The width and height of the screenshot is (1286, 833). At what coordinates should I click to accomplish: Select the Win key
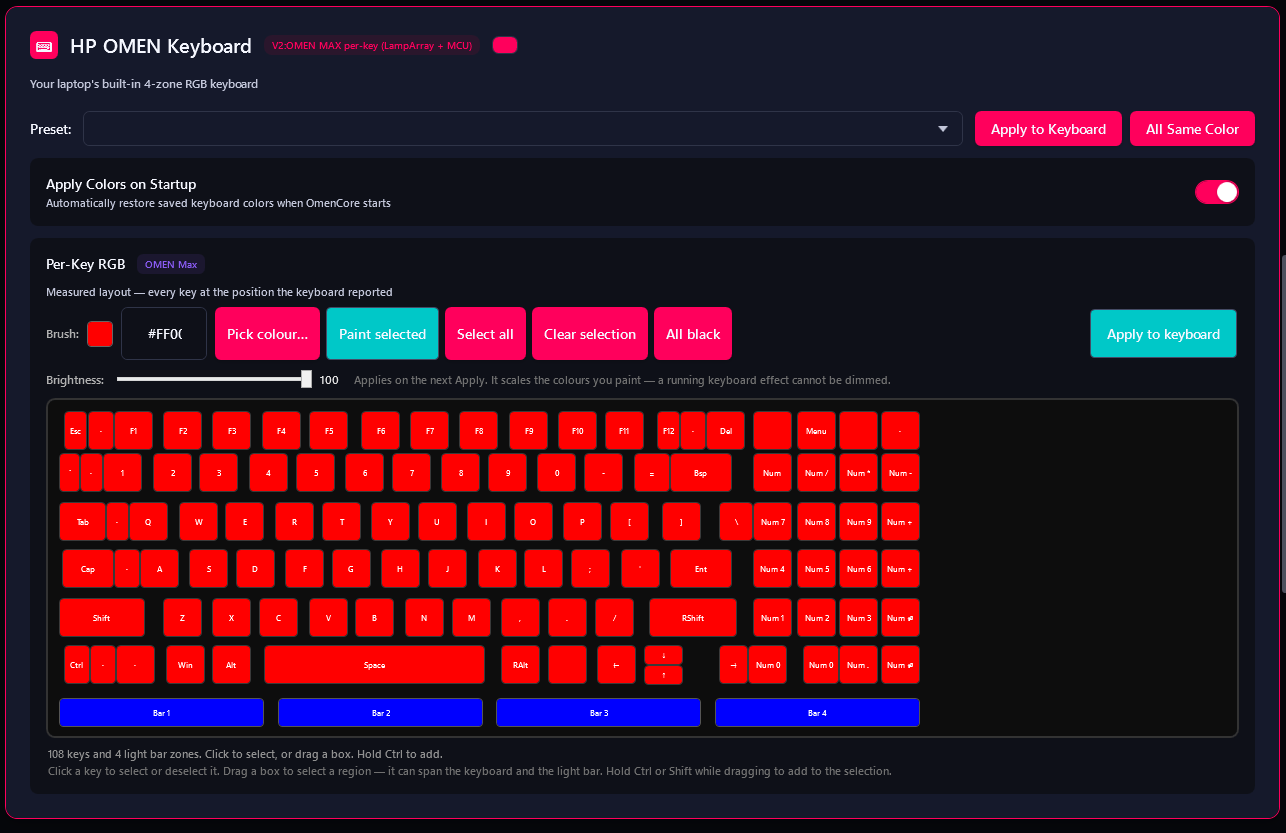click(185, 665)
